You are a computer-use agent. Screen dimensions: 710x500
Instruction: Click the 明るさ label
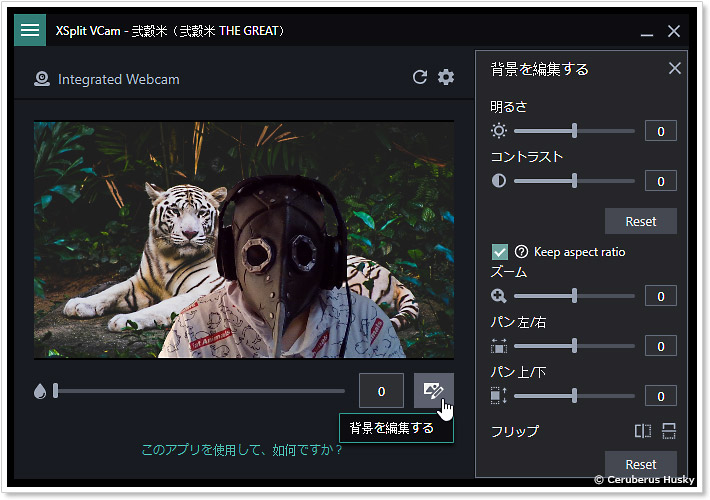click(509, 107)
